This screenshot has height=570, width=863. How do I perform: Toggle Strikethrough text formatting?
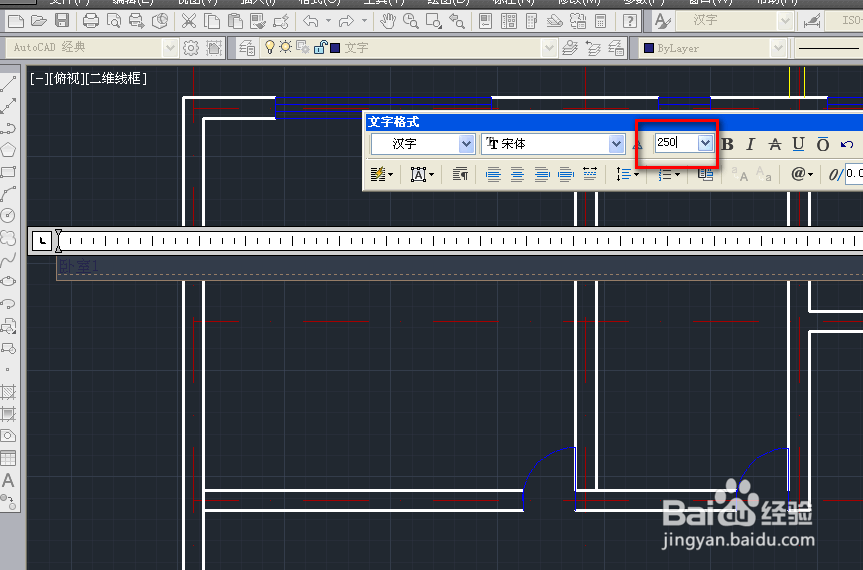point(775,144)
